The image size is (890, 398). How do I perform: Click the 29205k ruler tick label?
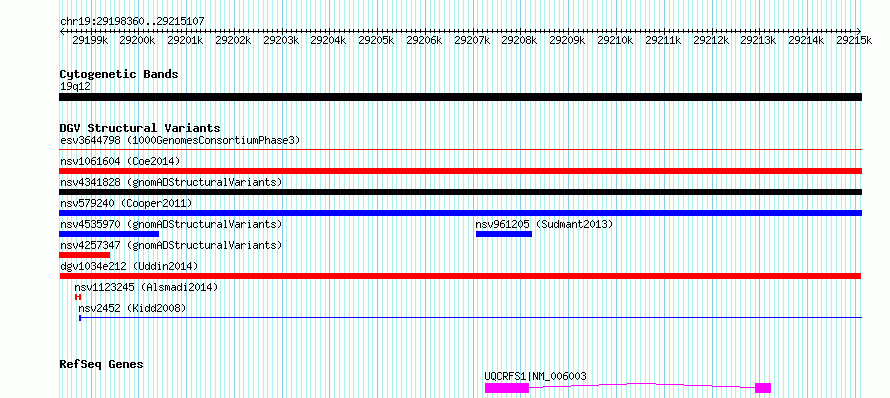coord(376,40)
